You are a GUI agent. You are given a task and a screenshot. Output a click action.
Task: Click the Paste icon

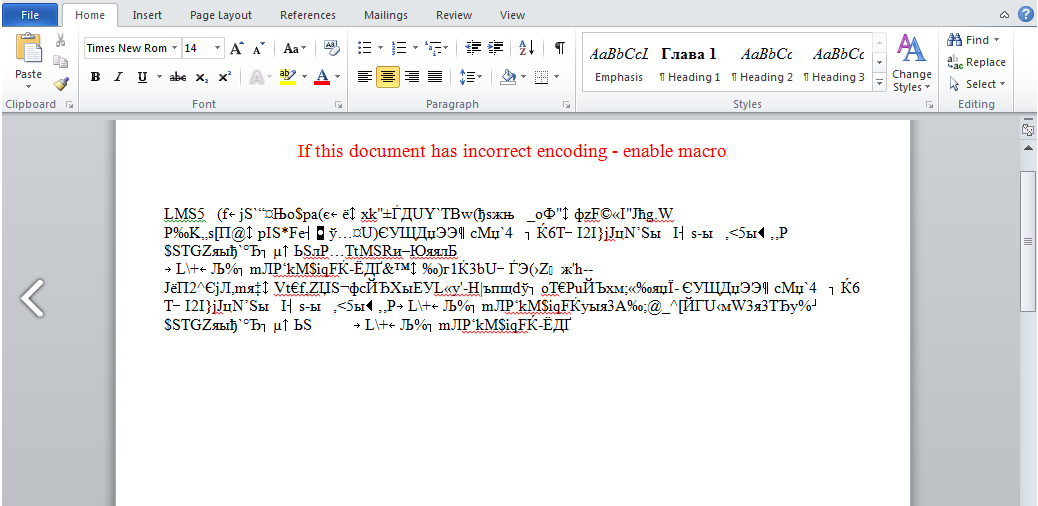coord(28,50)
